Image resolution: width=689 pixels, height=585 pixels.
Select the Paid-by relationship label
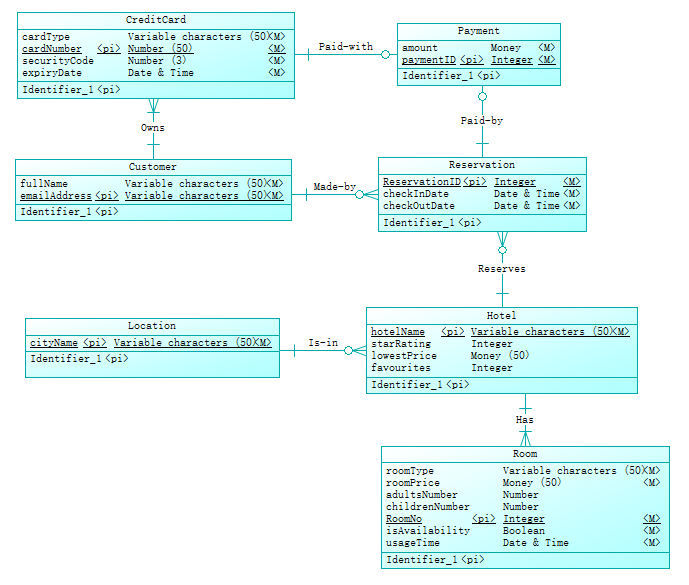(x=482, y=121)
